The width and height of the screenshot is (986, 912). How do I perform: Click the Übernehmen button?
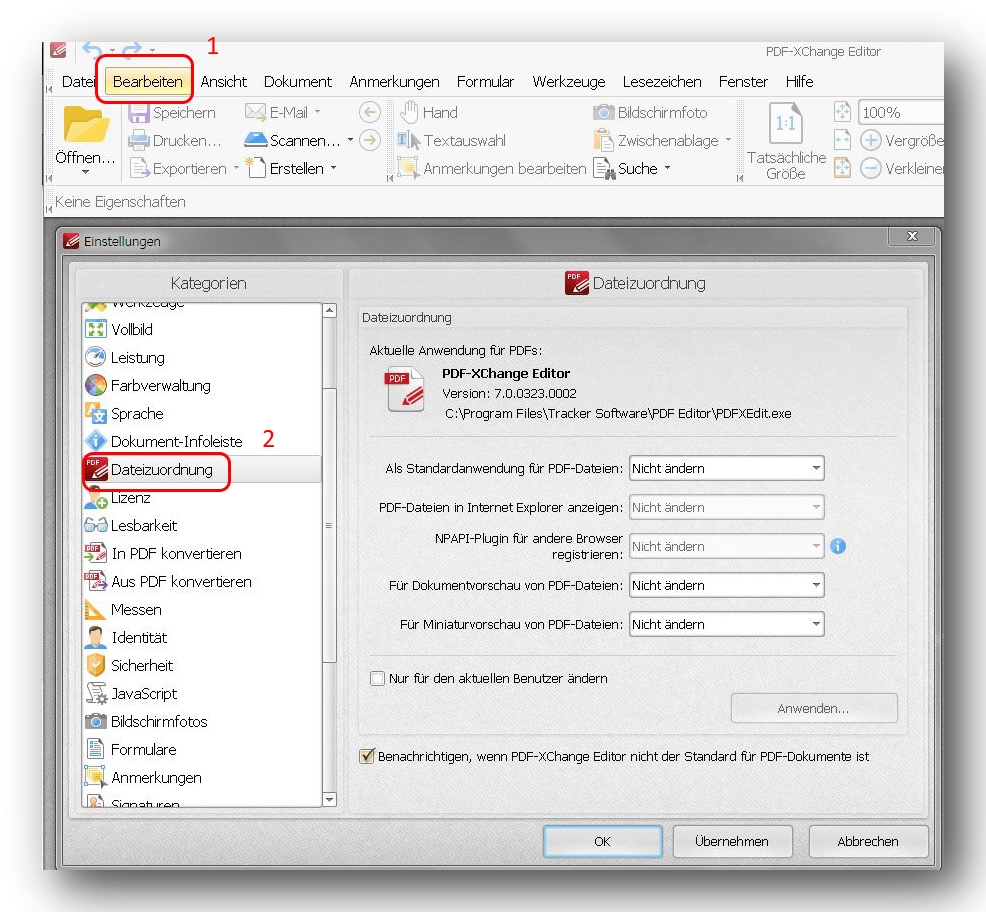pos(732,841)
